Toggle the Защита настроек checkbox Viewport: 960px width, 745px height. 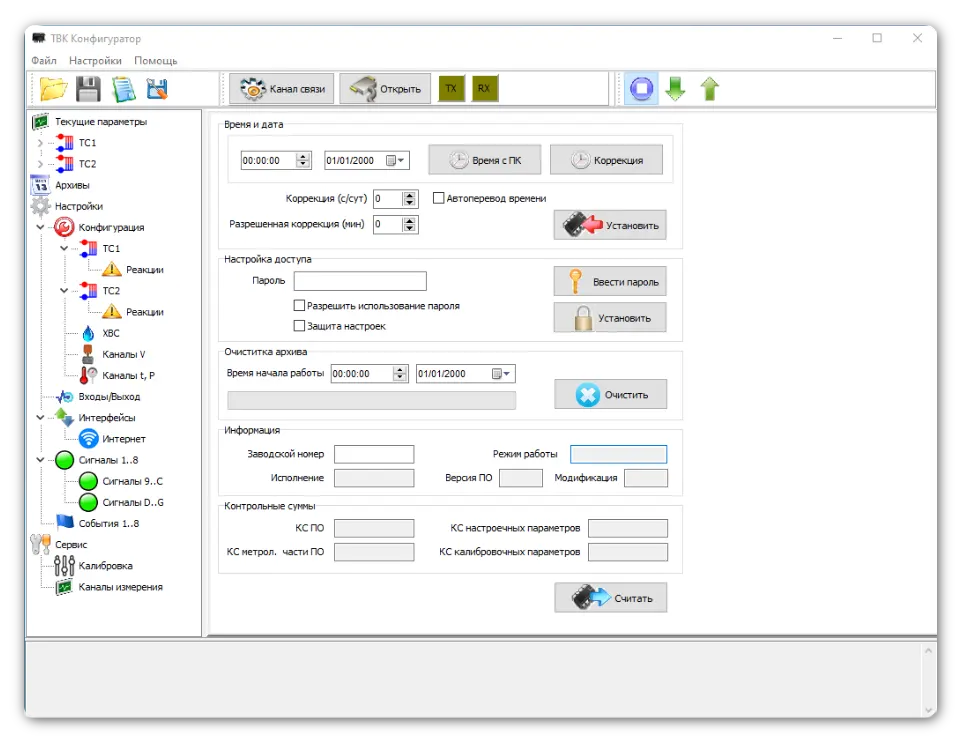tap(299, 326)
